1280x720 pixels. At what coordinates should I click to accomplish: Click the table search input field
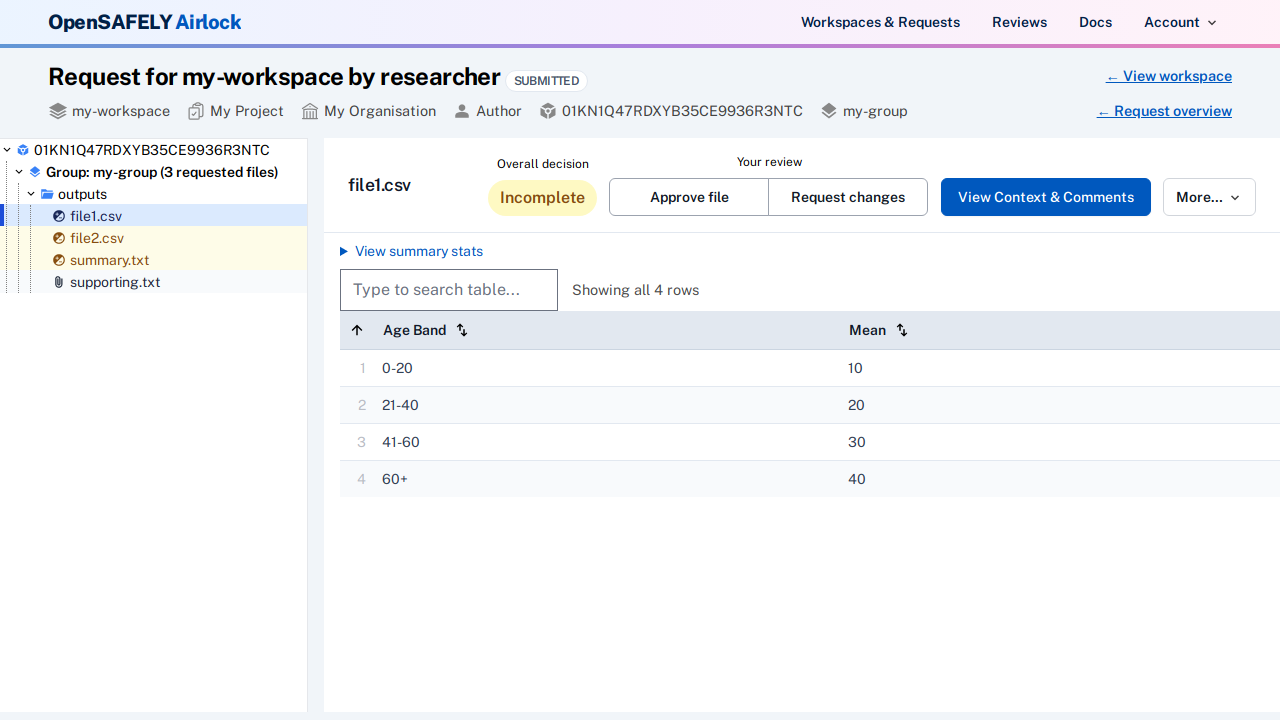click(x=448, y=290)
